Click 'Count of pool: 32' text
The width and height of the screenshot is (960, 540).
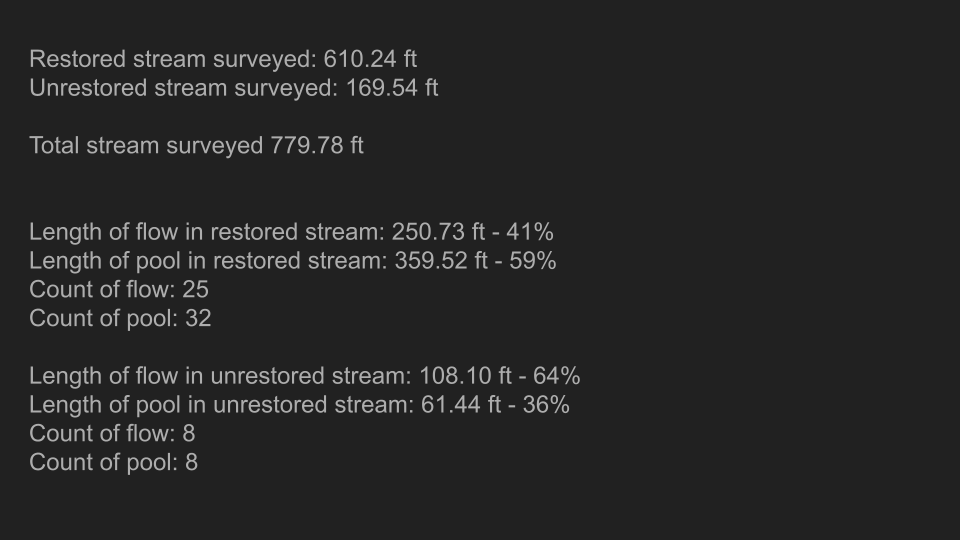point(120,318)
